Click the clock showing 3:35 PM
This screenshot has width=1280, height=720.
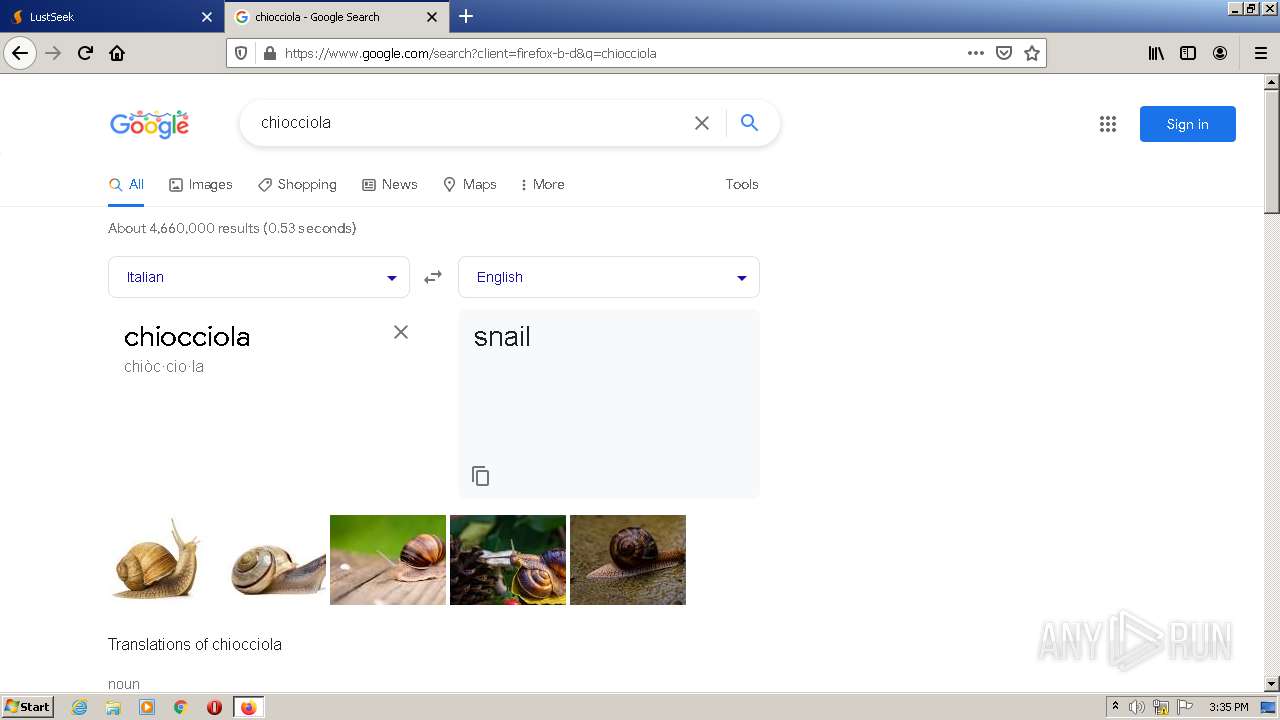point(1228,707)
